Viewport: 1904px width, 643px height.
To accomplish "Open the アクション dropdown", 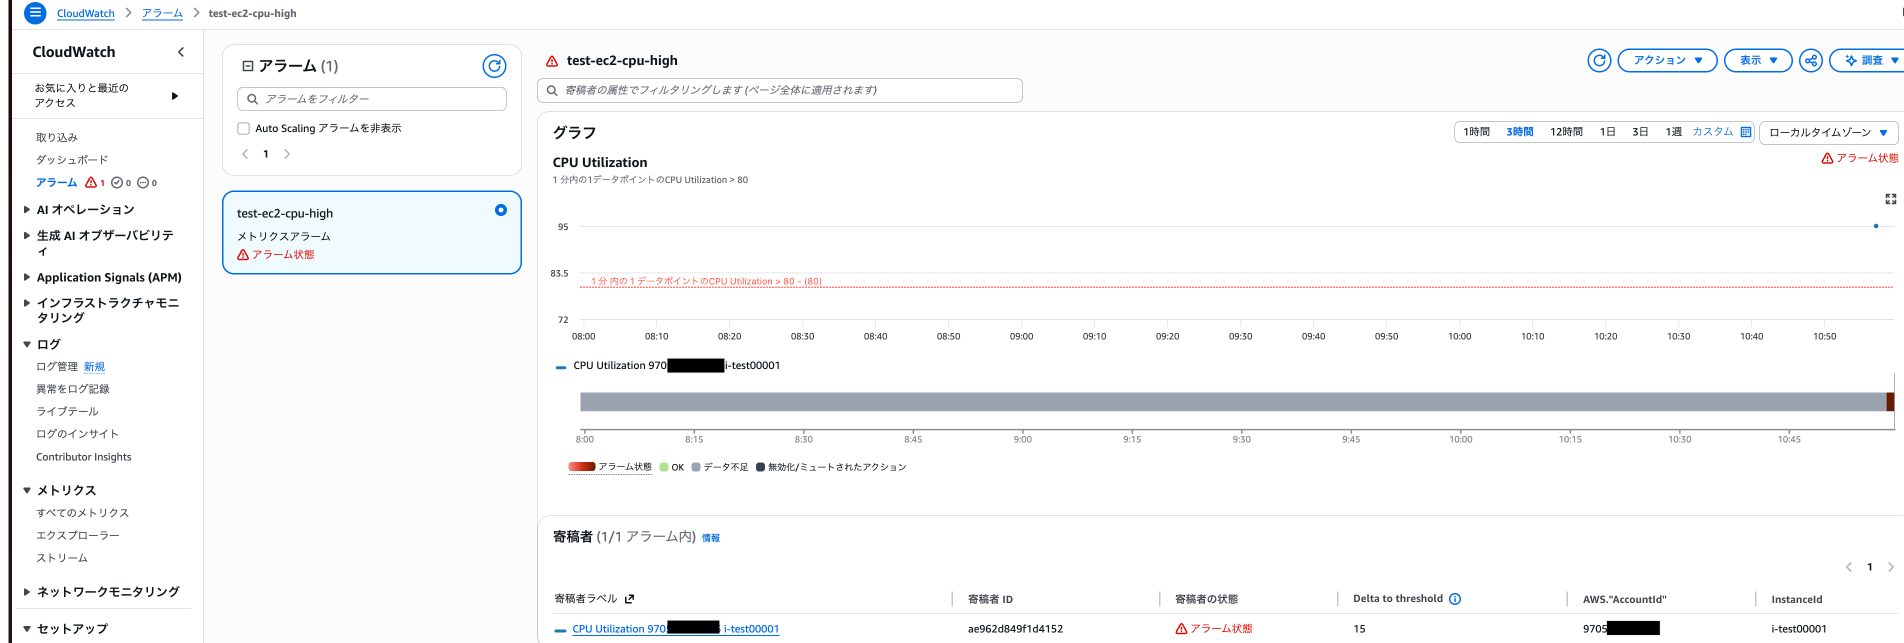I will pyautogui.click(x=1667, y=61).
